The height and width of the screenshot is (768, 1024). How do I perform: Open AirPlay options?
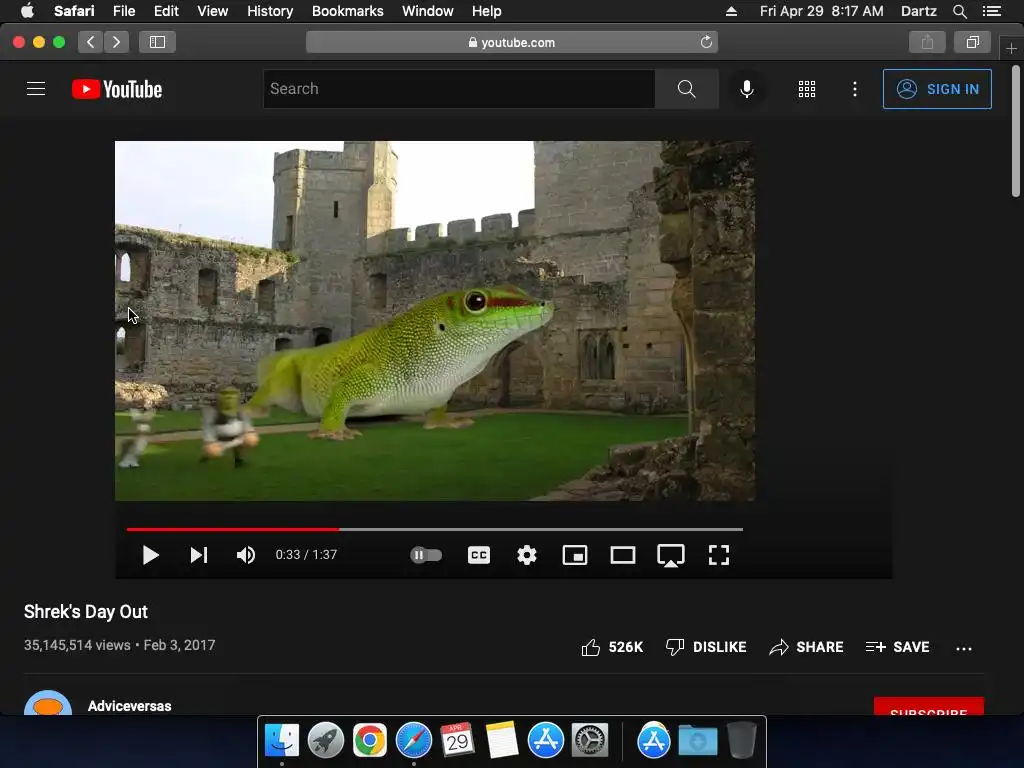[x=671, y=556]
